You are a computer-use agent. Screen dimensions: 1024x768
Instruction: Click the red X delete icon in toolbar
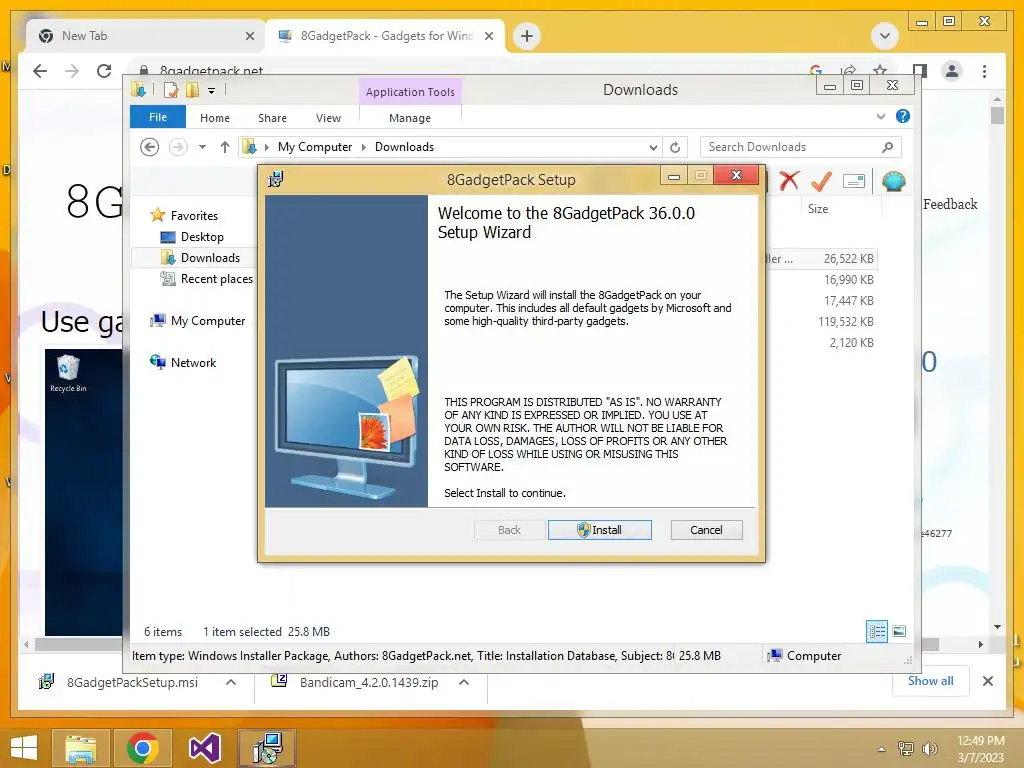(x=789, y=180)
